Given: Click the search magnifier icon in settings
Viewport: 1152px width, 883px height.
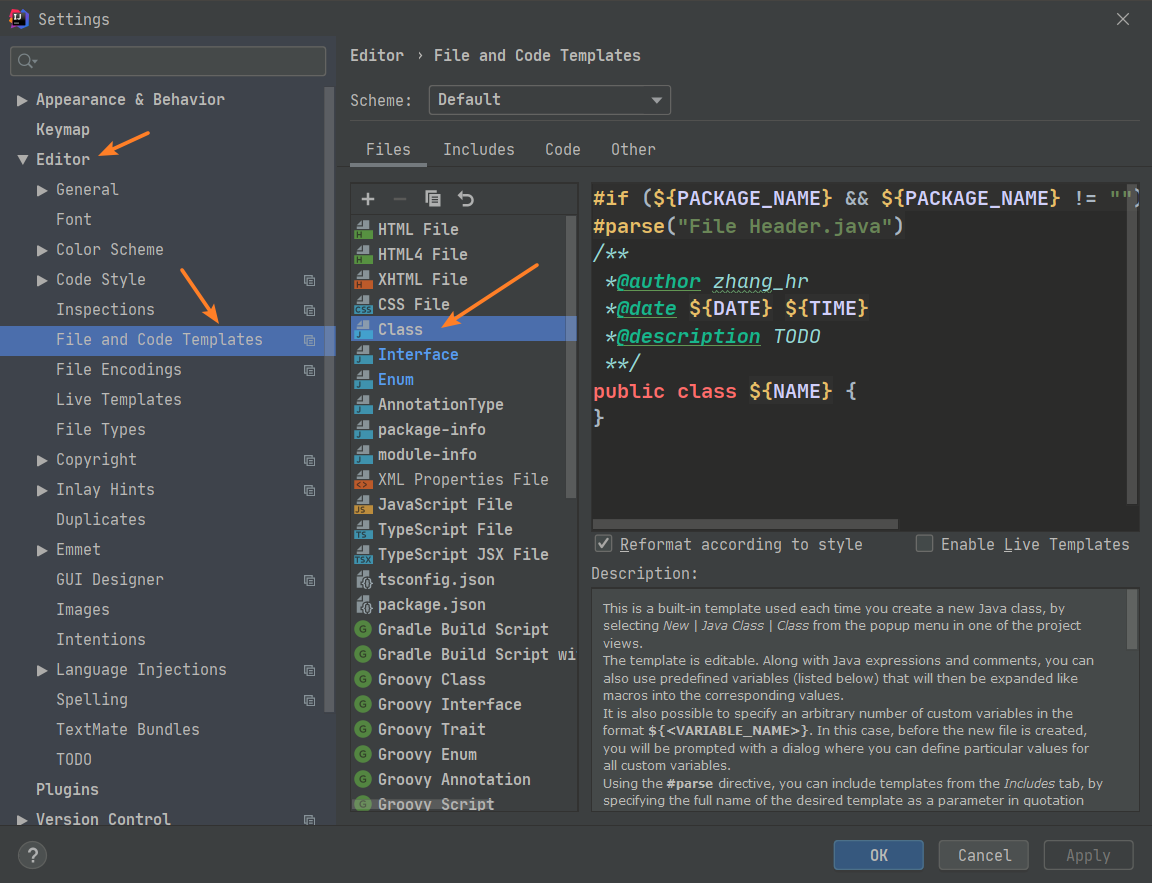Looking at the screenshot, I should coord(26,61).
